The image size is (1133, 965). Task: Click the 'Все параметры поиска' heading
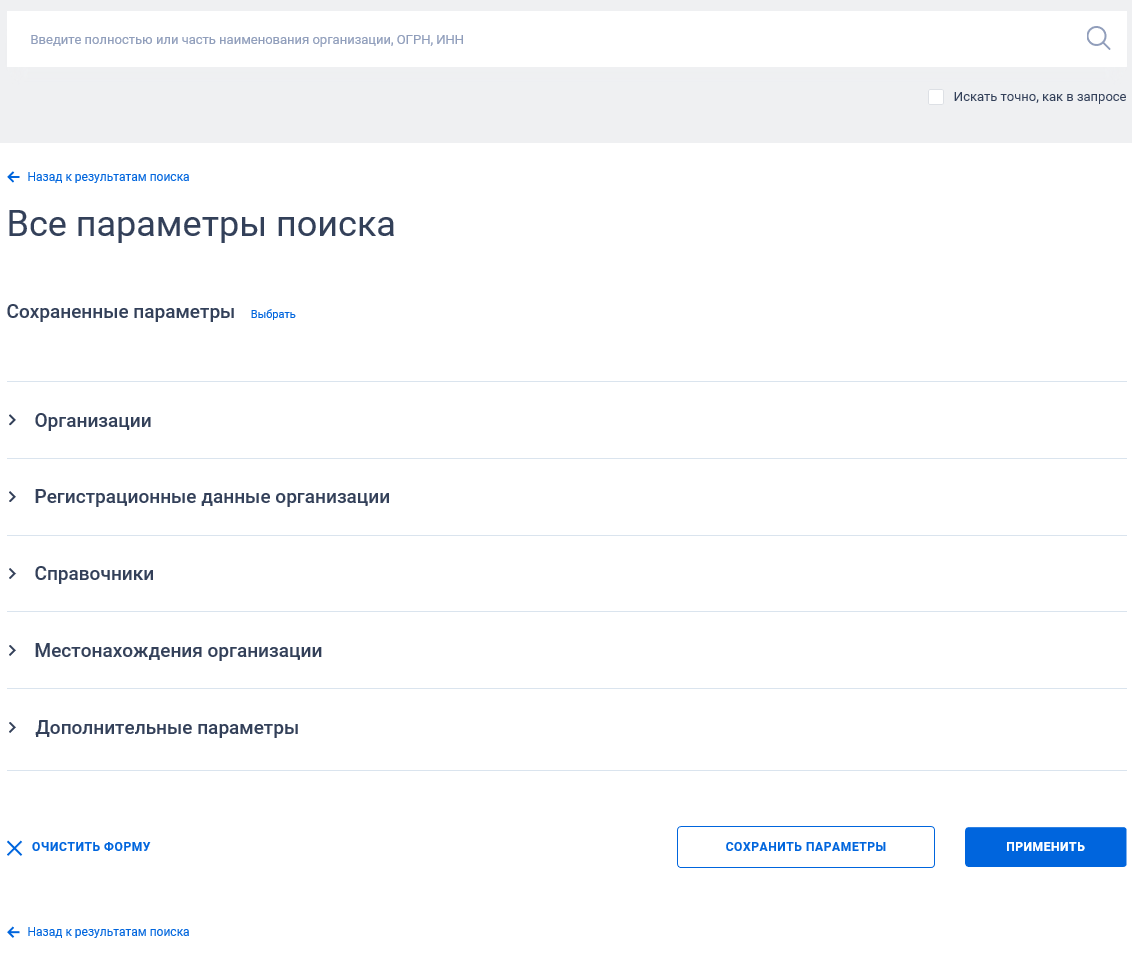click(x=201, y=225)
